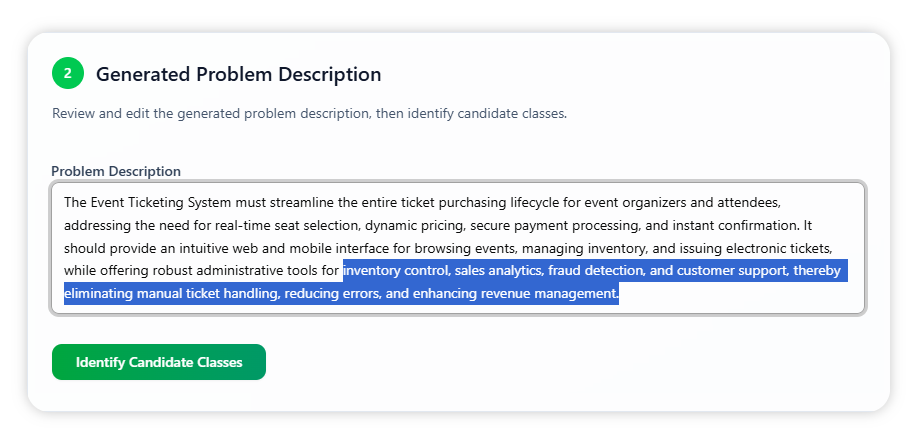Viewport: 920px width, 442px height.
Task: Place cursor after 'revenue management.' ending
Action: 620,294
